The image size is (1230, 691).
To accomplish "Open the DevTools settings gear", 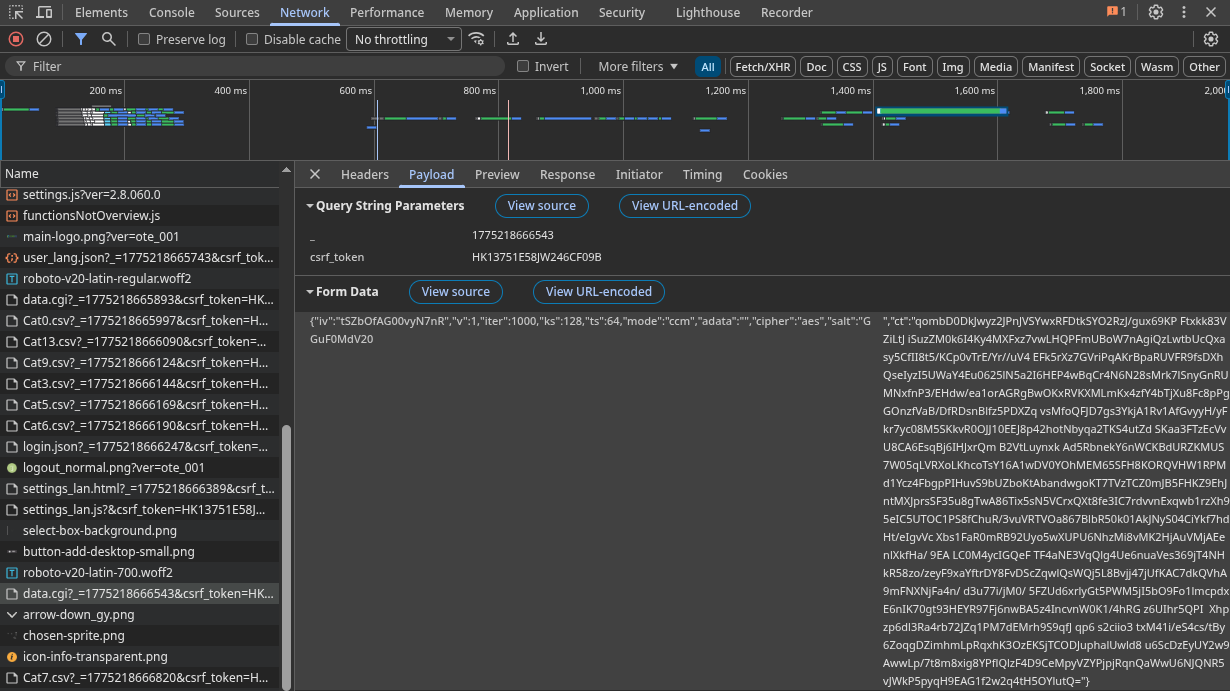I will [x=1157, y=12].
